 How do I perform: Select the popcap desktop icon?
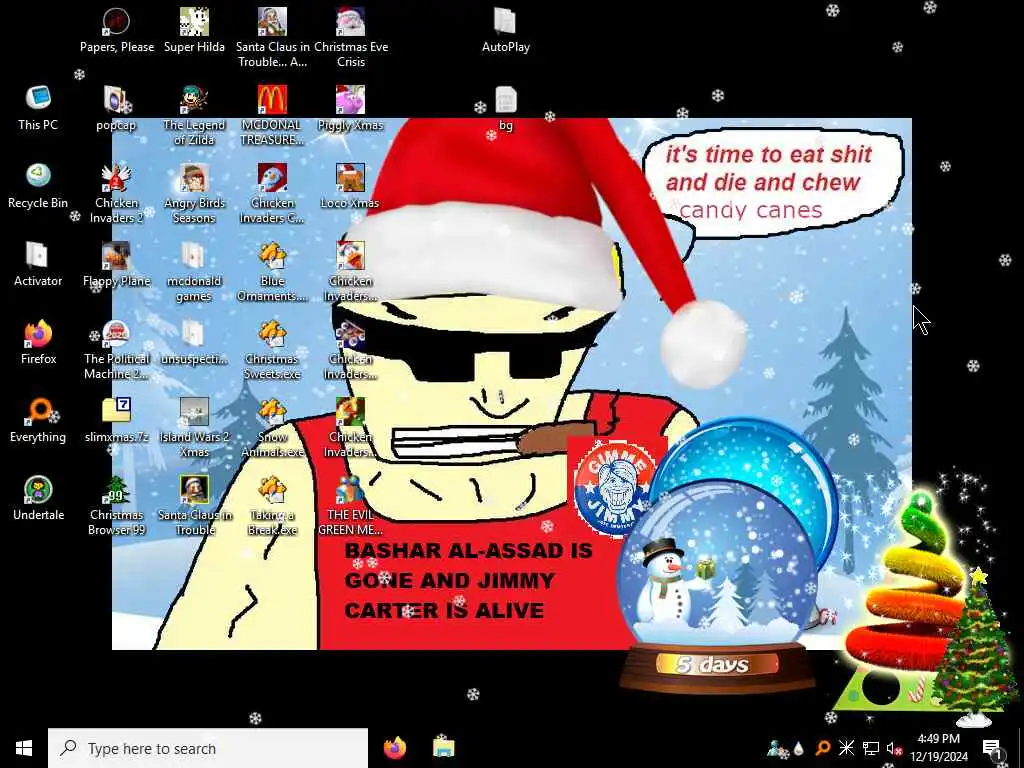(116, 108)
